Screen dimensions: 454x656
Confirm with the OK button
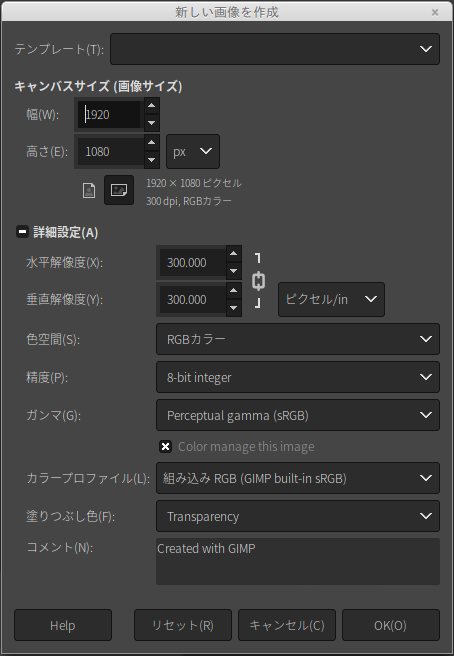pos(391,625)
